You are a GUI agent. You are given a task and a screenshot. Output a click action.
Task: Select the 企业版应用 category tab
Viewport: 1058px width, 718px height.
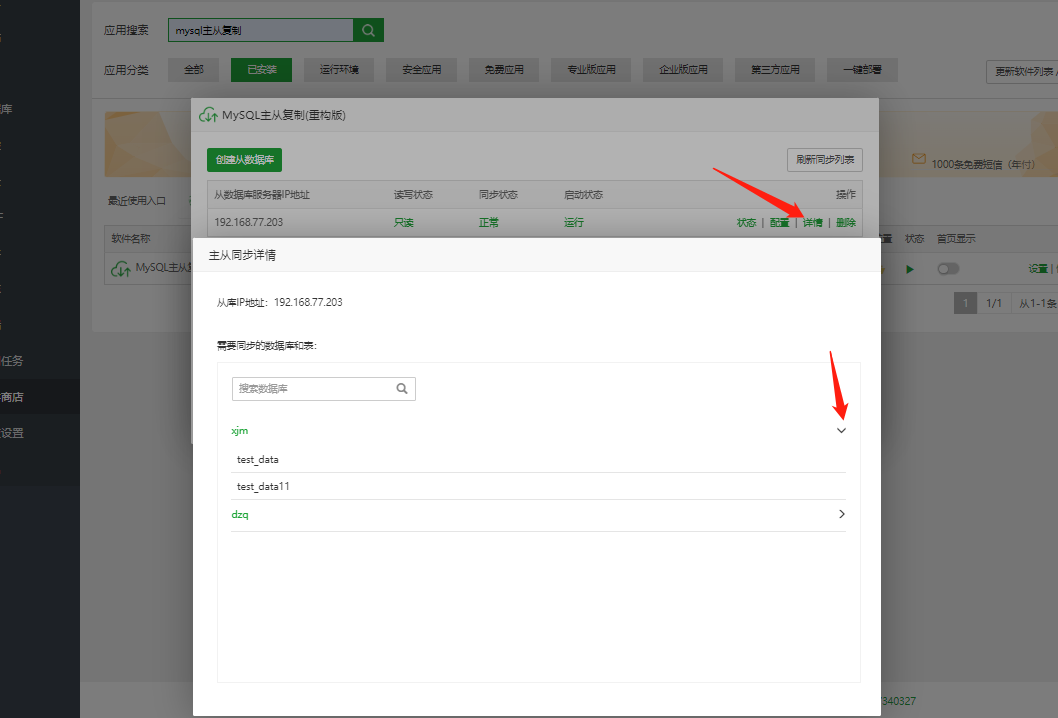pyautogui.click(x=683, y=70)
